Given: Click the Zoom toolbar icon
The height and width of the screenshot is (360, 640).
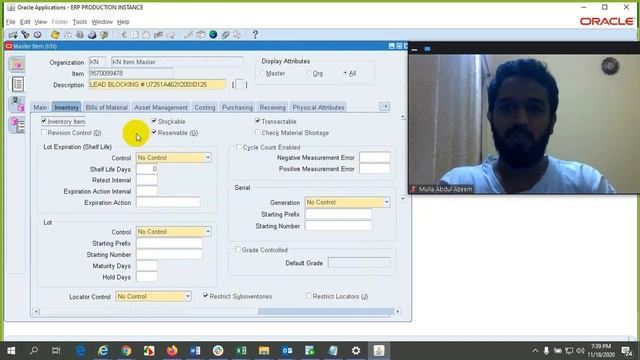Looking at the screenshot, I should pyautogui.click(x=200, y=35).
